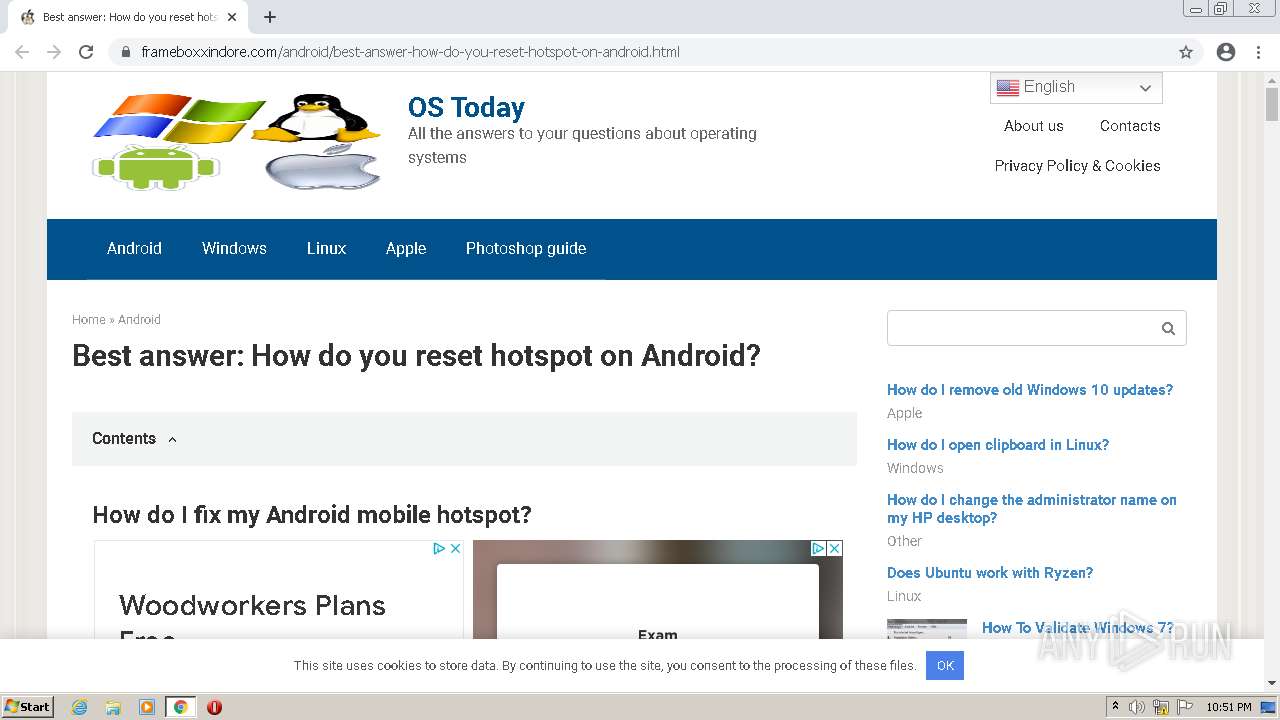Open AdChoices info on Exam ad

818,548
